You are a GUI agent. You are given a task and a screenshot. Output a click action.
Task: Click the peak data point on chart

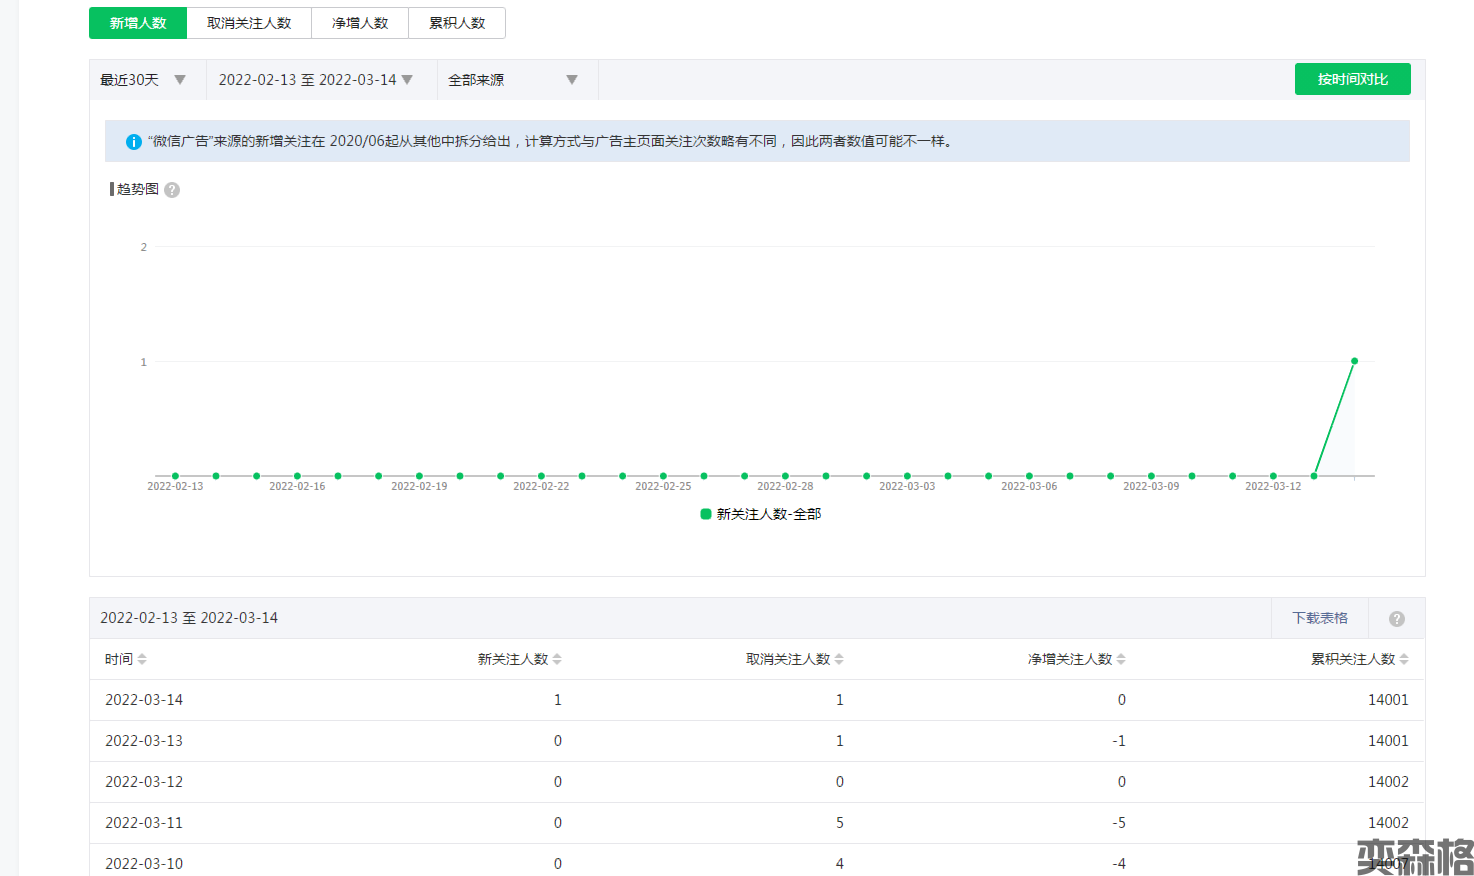pos(1354,361)
